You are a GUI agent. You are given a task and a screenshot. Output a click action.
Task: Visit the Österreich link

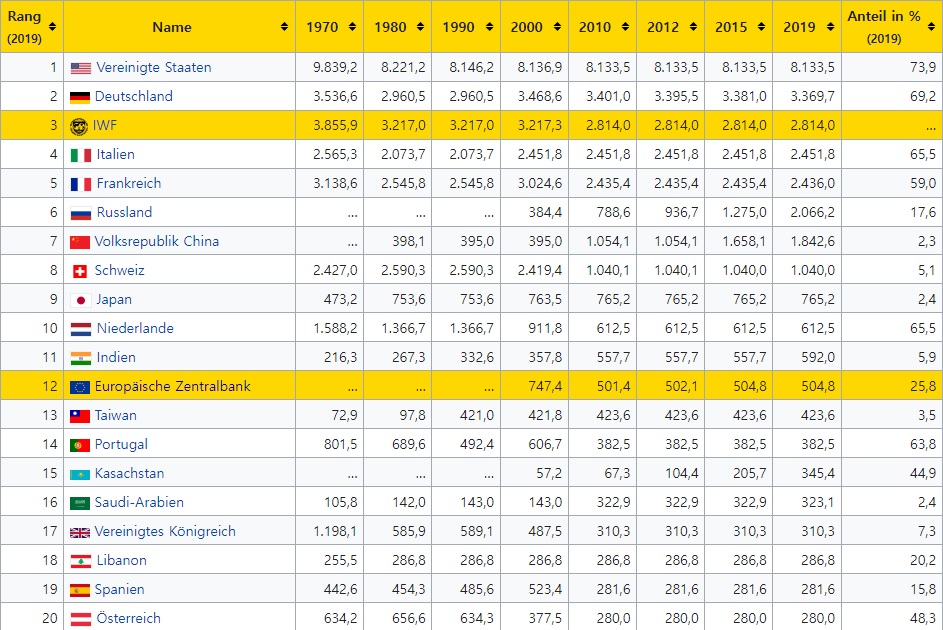point(129,618)
